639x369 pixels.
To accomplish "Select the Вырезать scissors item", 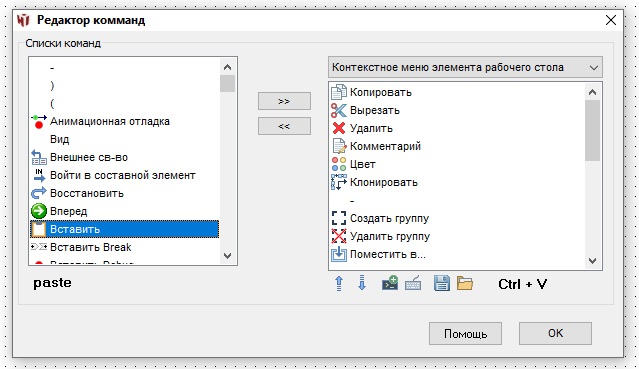I will tap(365, 110).
